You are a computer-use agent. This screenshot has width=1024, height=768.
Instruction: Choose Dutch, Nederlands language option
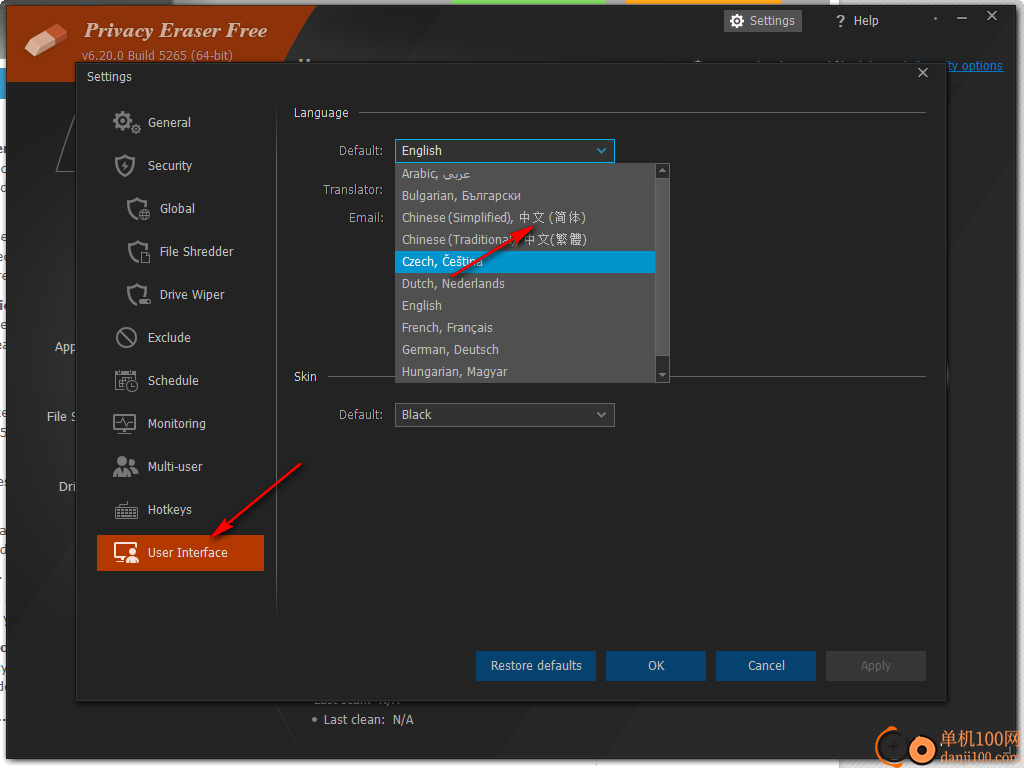point(525,283)
